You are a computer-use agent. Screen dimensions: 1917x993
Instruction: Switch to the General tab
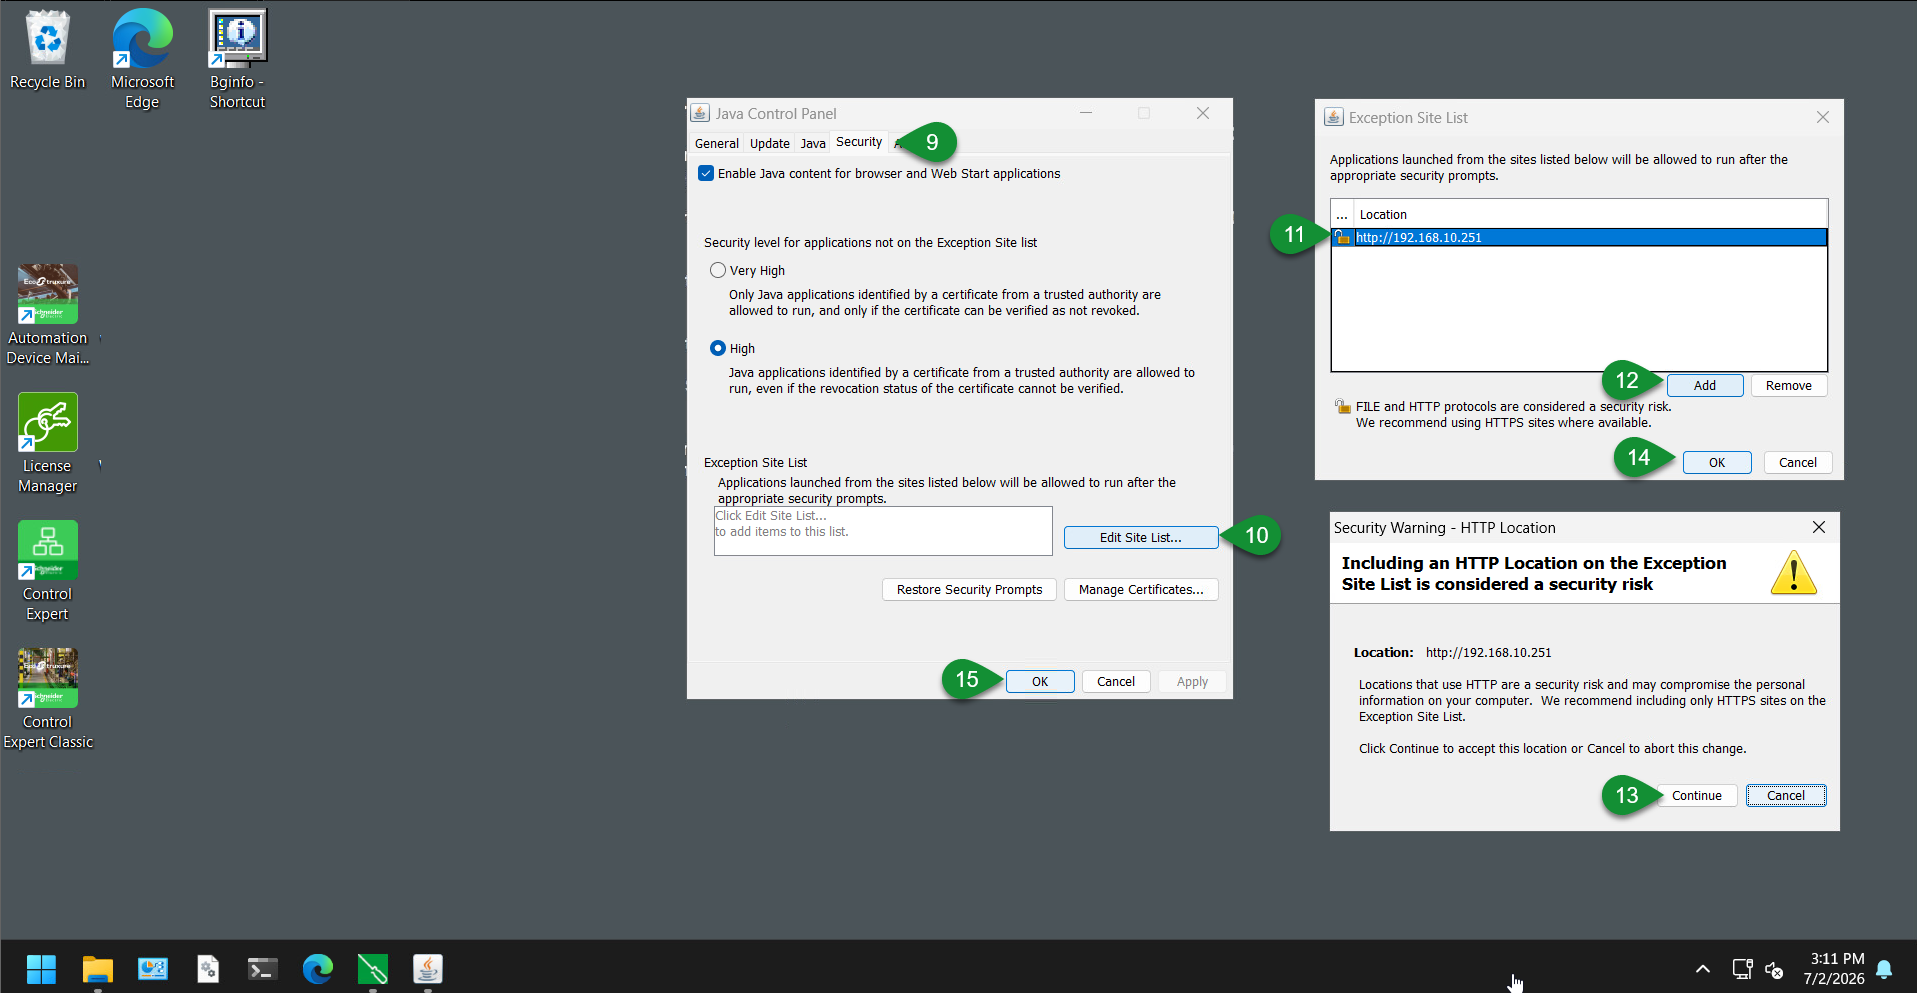point(717,143)
